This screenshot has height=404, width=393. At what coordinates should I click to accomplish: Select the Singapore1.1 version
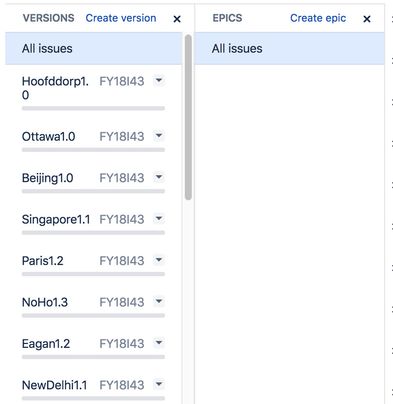[x=56, y=220]
